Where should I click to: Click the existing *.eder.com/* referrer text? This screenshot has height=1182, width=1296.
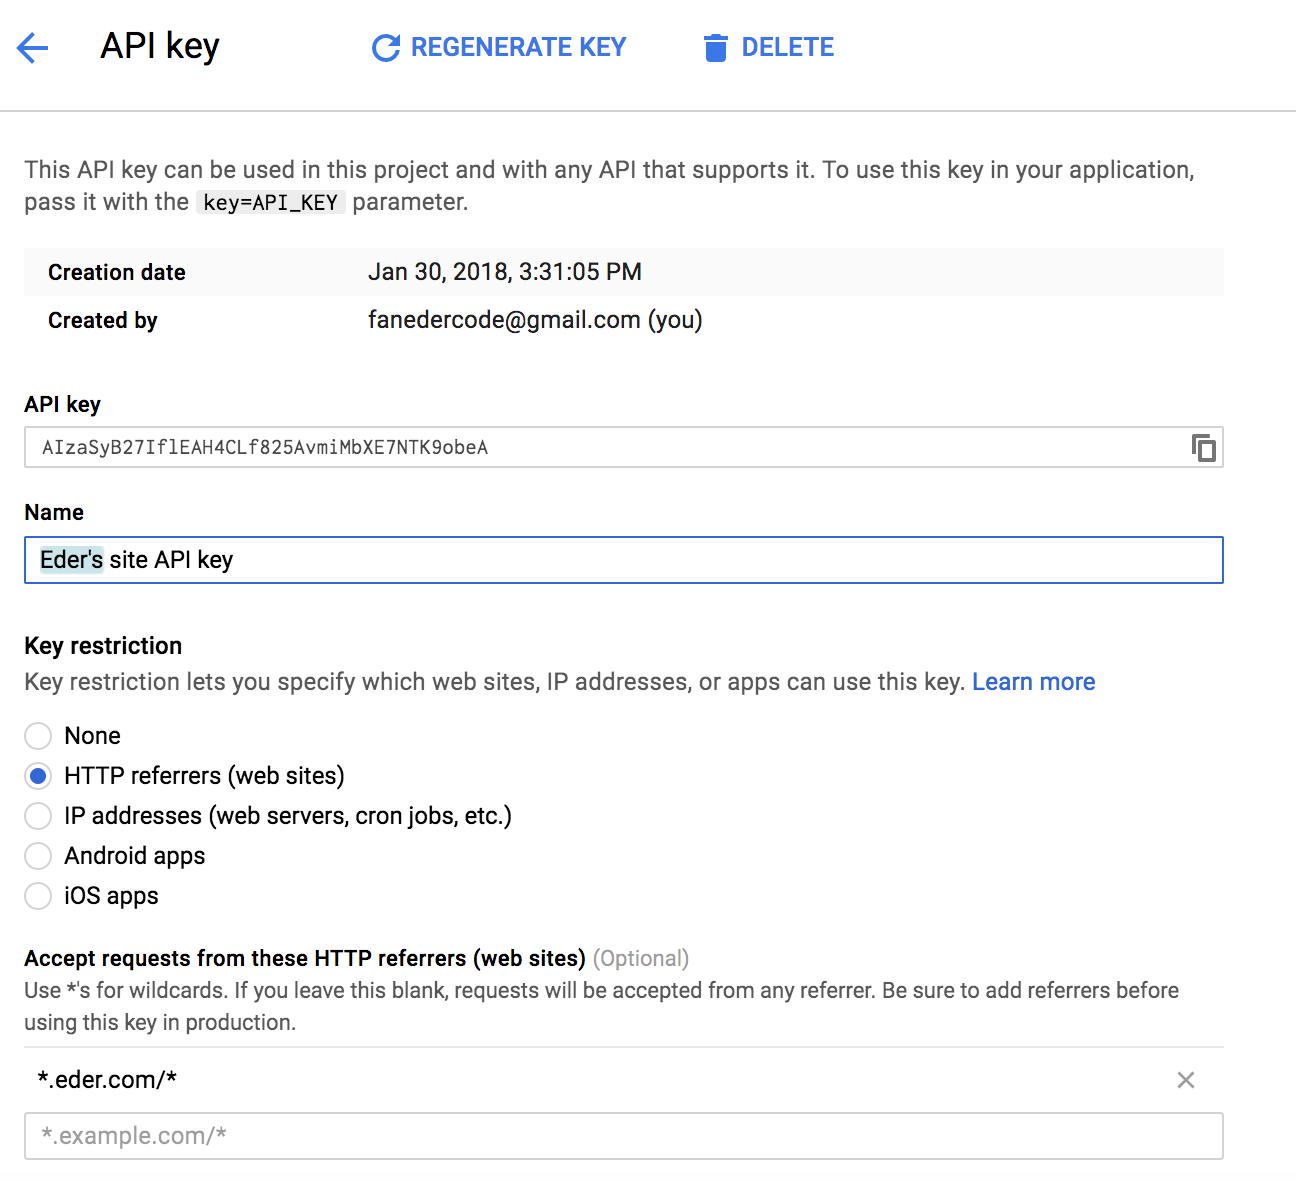coord(108,1080)
